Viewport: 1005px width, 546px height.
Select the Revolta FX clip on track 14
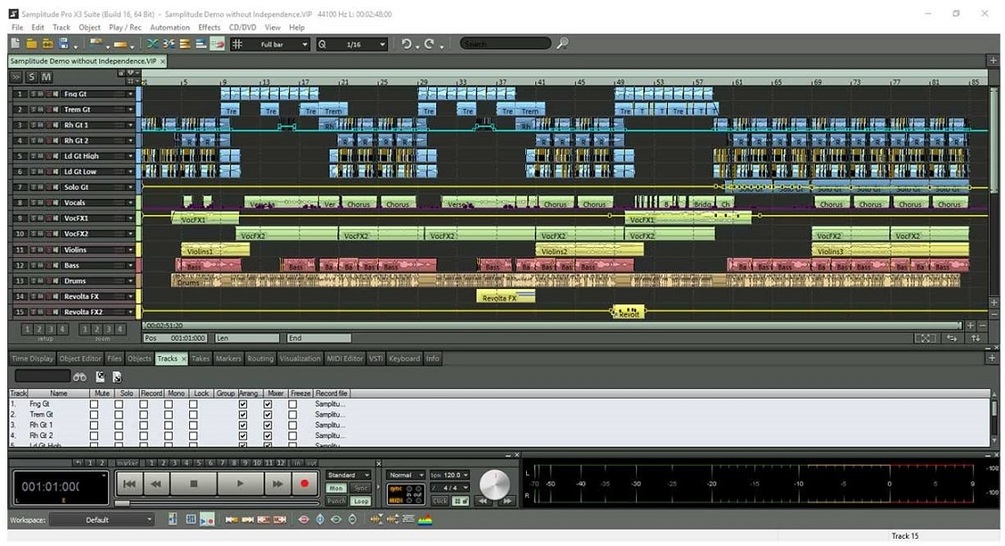pos(505,297)
